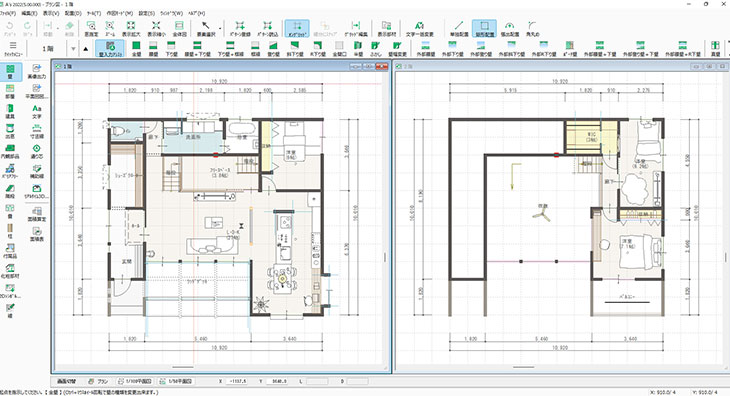
Task: Enable the 単独配置 single placement mode
Action: tap(459, 29)
